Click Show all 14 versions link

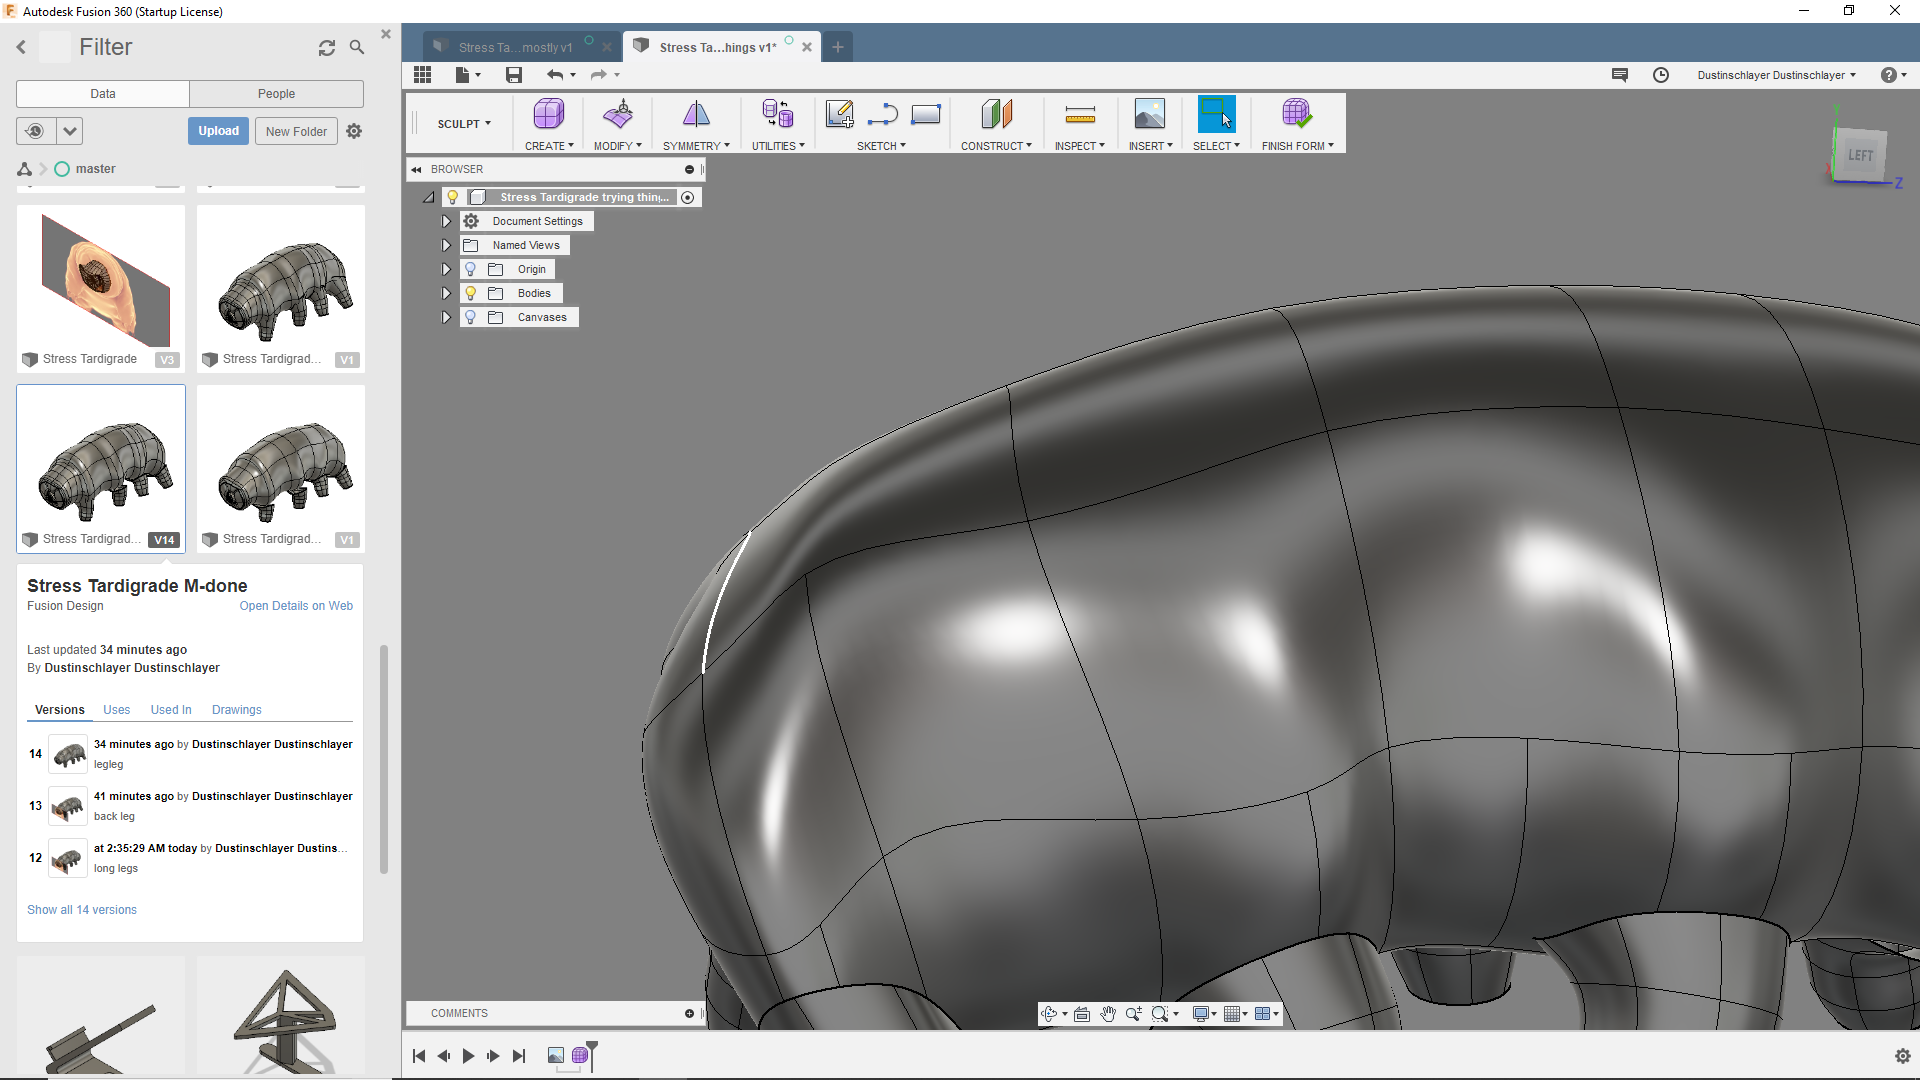pos(82,910)
